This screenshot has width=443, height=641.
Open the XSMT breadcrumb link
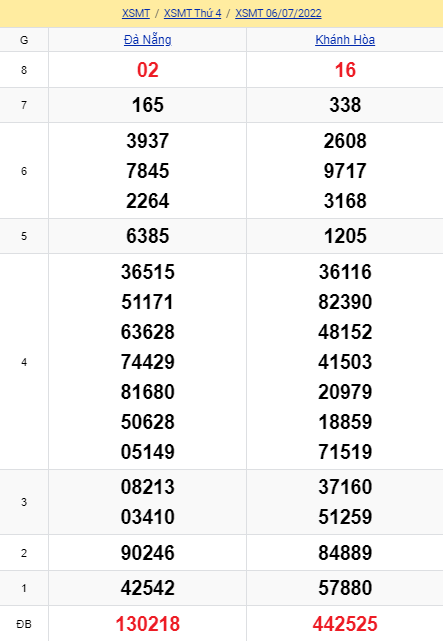pyautogui.click(x=136, y=13)
